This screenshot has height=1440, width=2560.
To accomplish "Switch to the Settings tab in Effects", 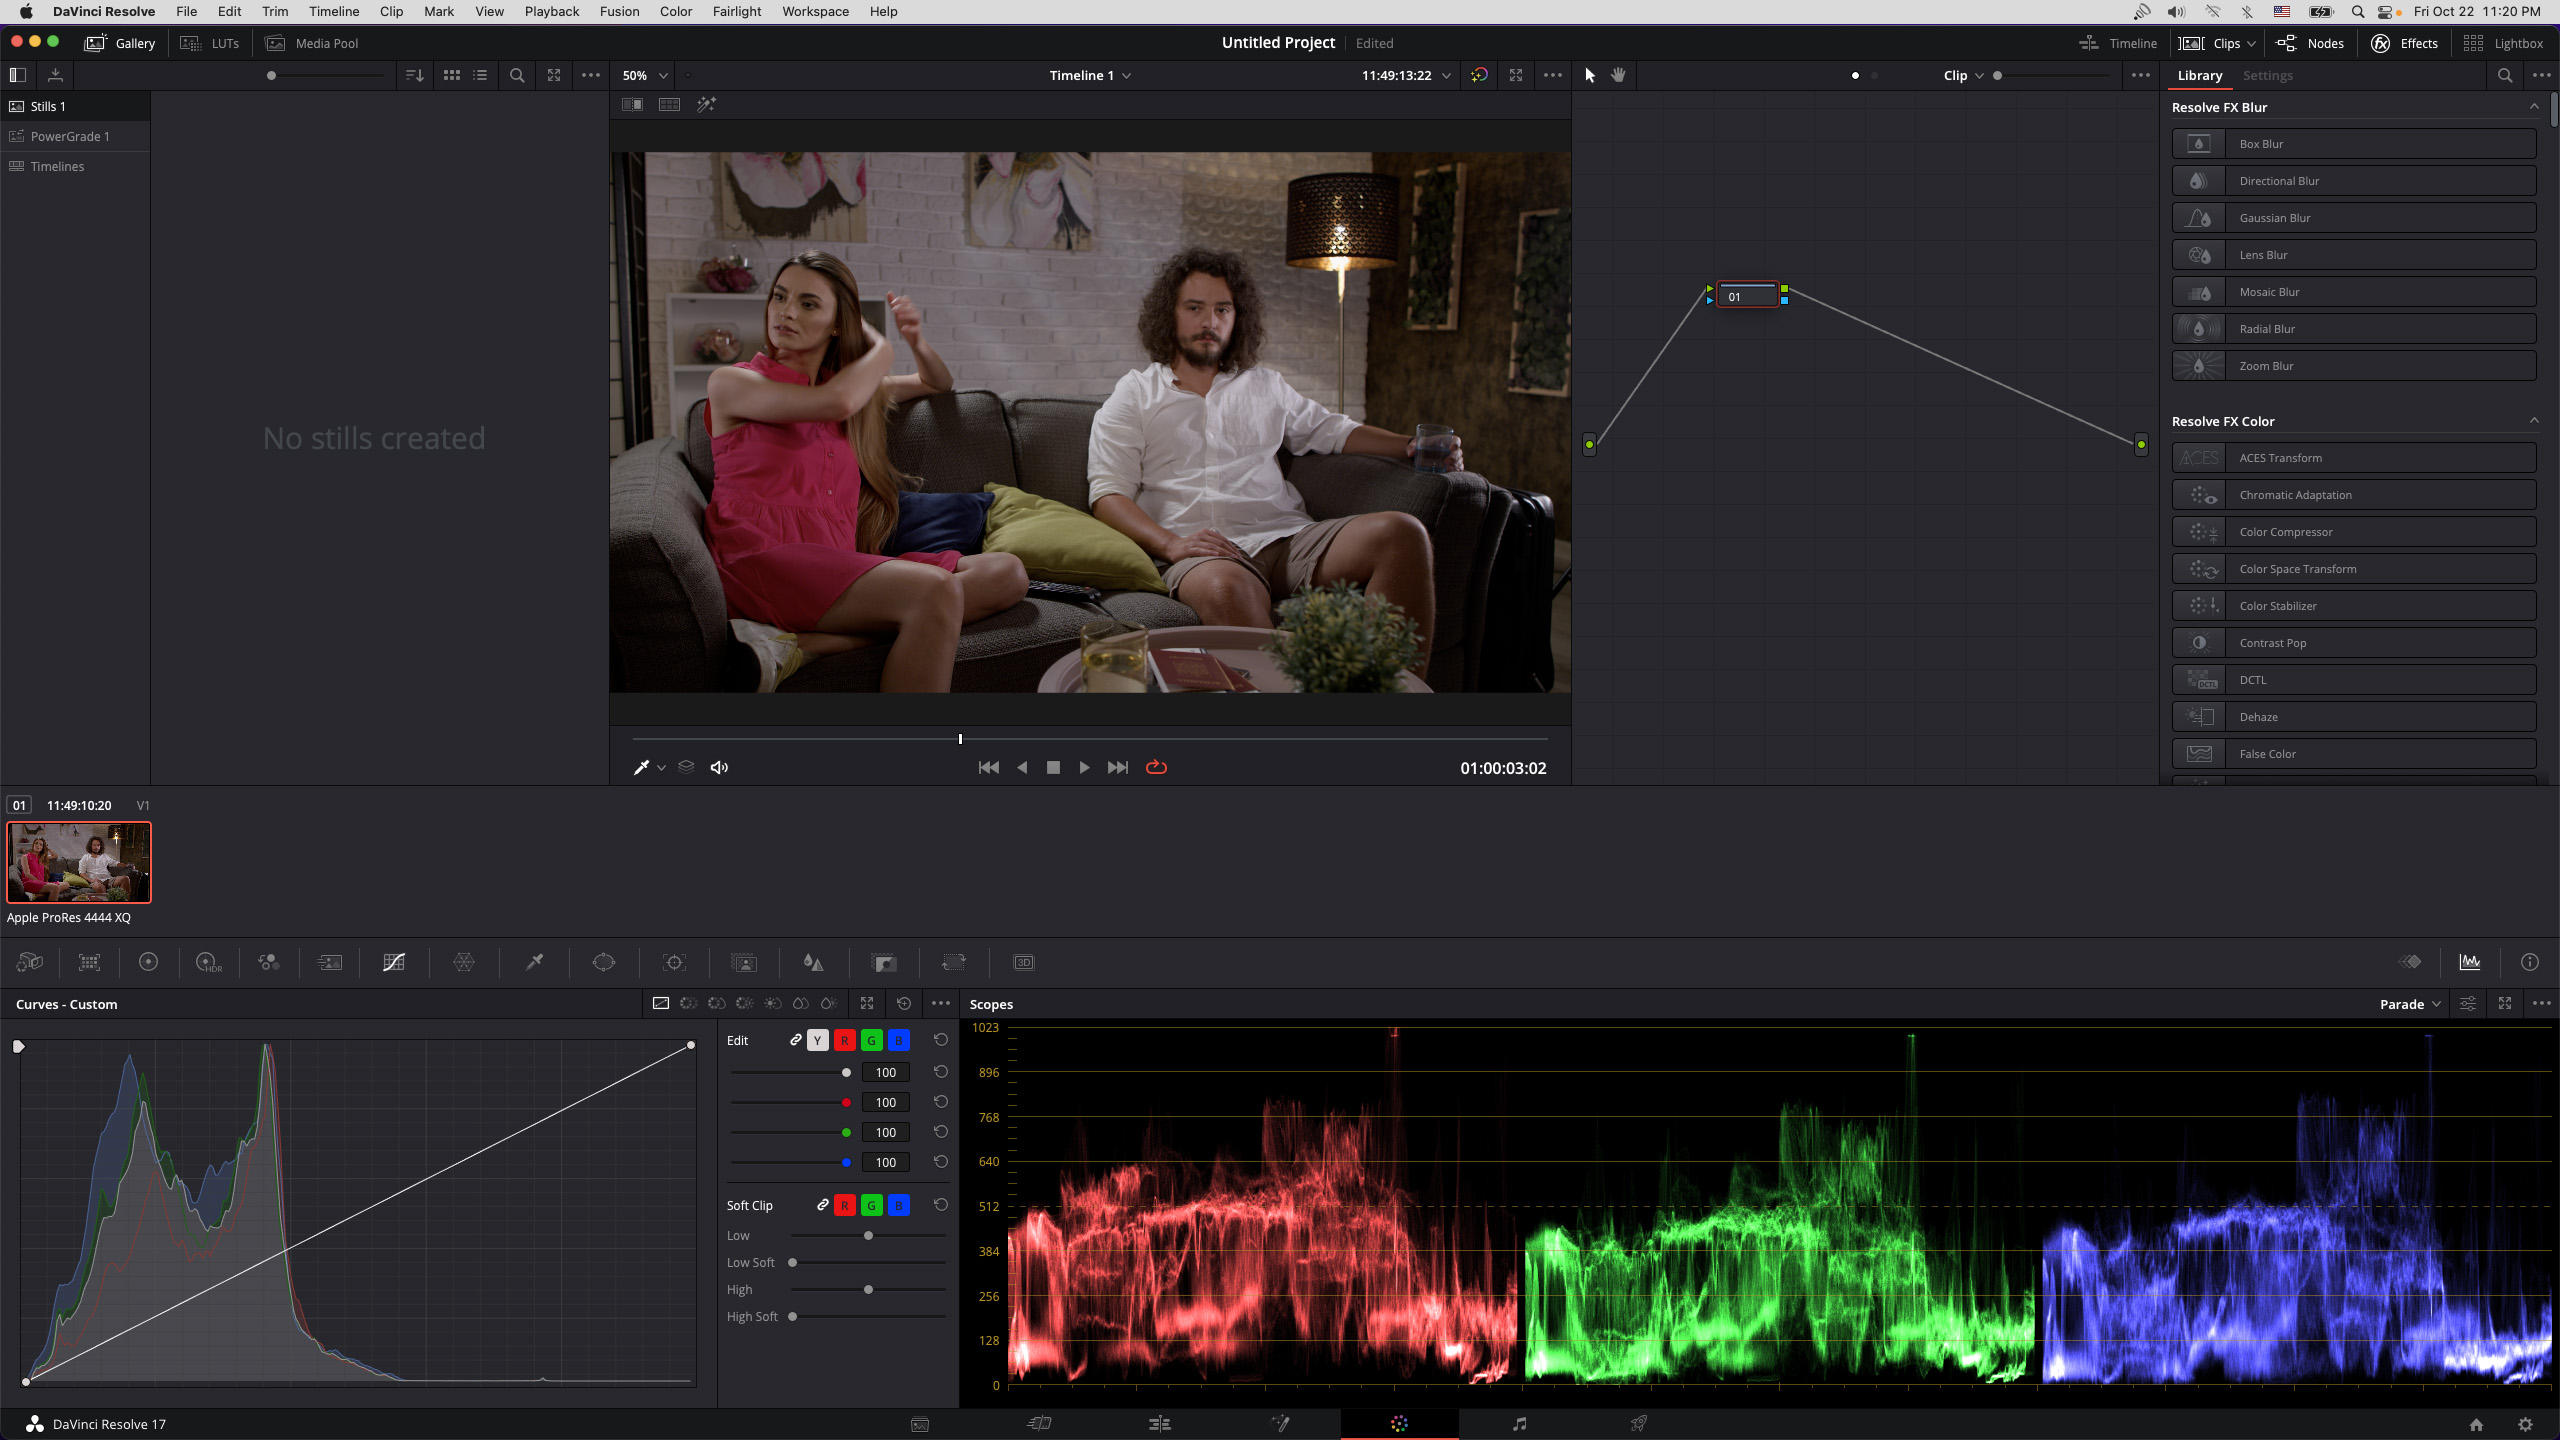I will [2267, 75].
